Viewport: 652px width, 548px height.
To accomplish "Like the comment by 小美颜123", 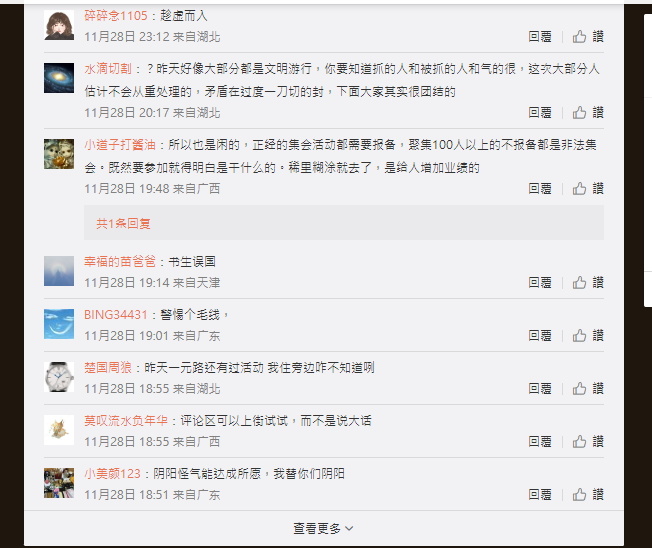I will point(588,495).
